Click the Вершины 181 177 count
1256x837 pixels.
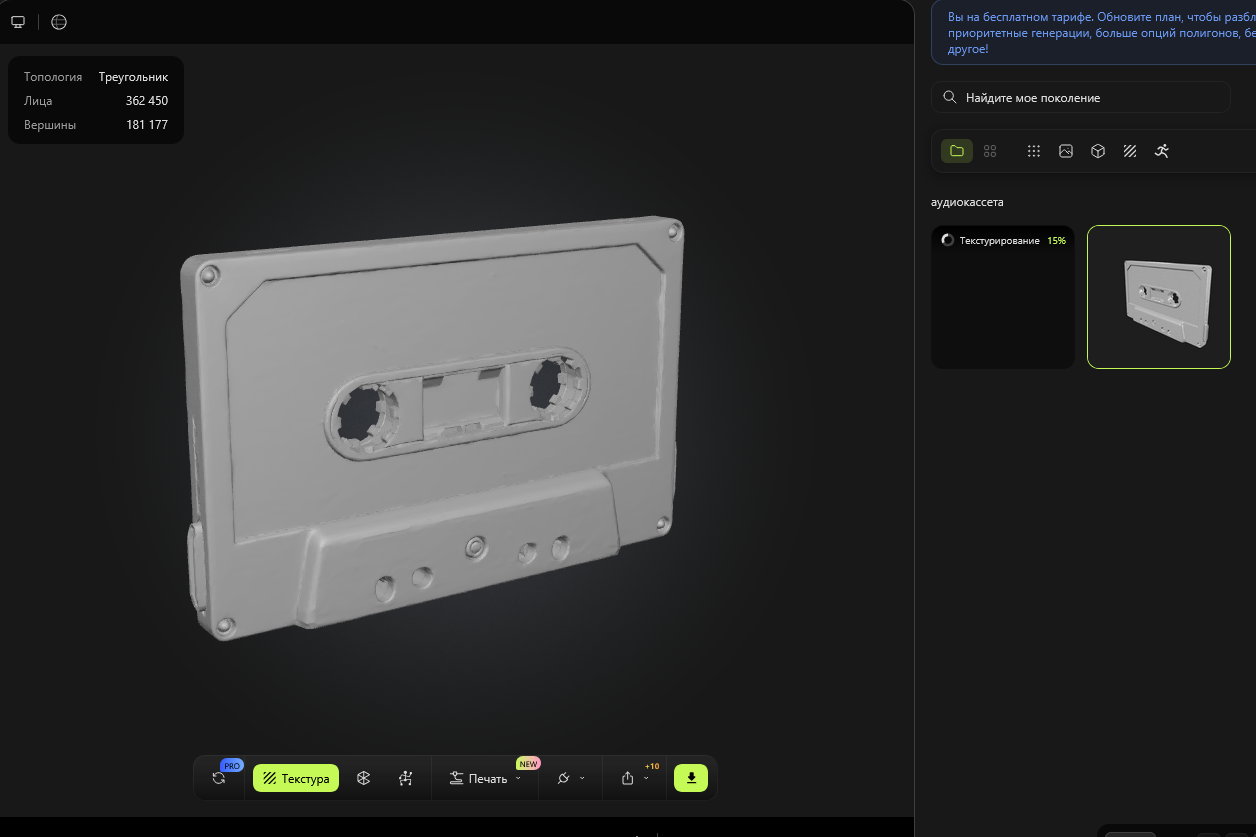click(147, 125)
